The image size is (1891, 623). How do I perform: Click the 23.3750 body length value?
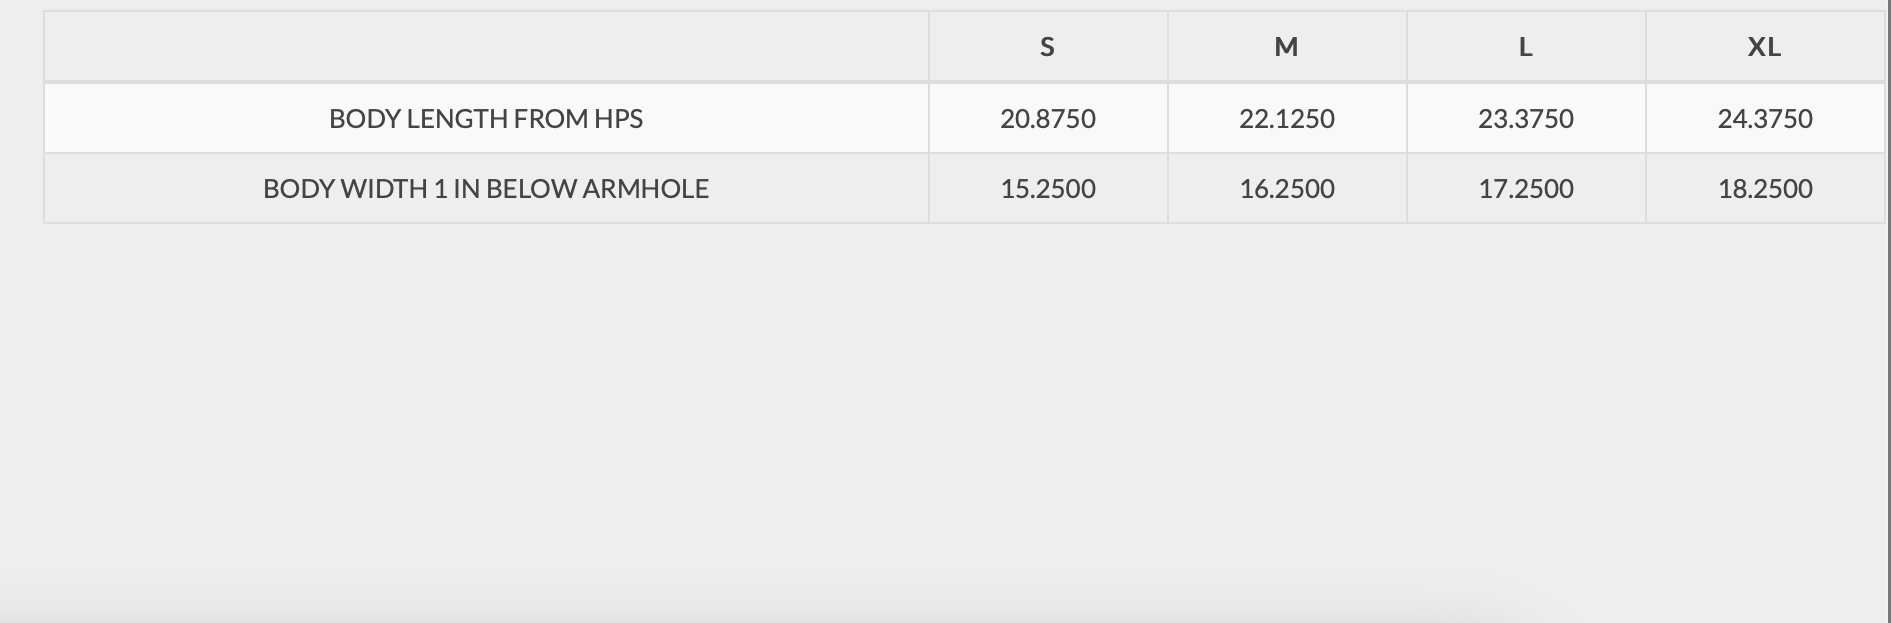pyautogui.click(x=1525, y=119)
